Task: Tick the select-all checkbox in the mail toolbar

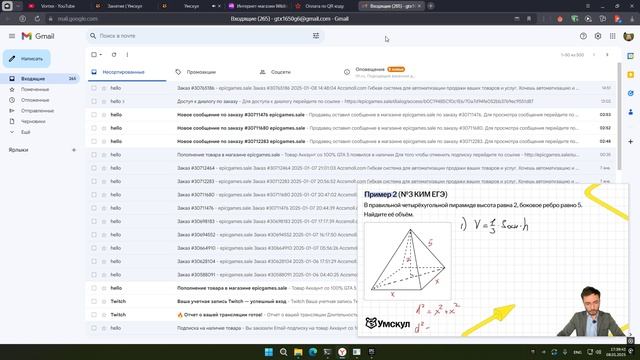Action: click(x=94, y=54)
